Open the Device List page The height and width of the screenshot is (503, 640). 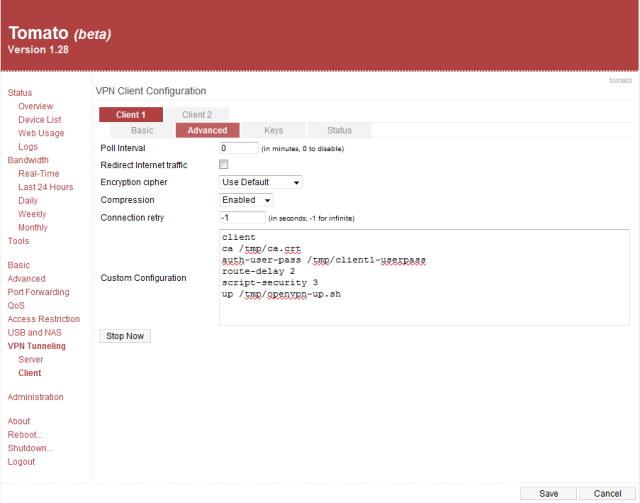coord(40,120)
